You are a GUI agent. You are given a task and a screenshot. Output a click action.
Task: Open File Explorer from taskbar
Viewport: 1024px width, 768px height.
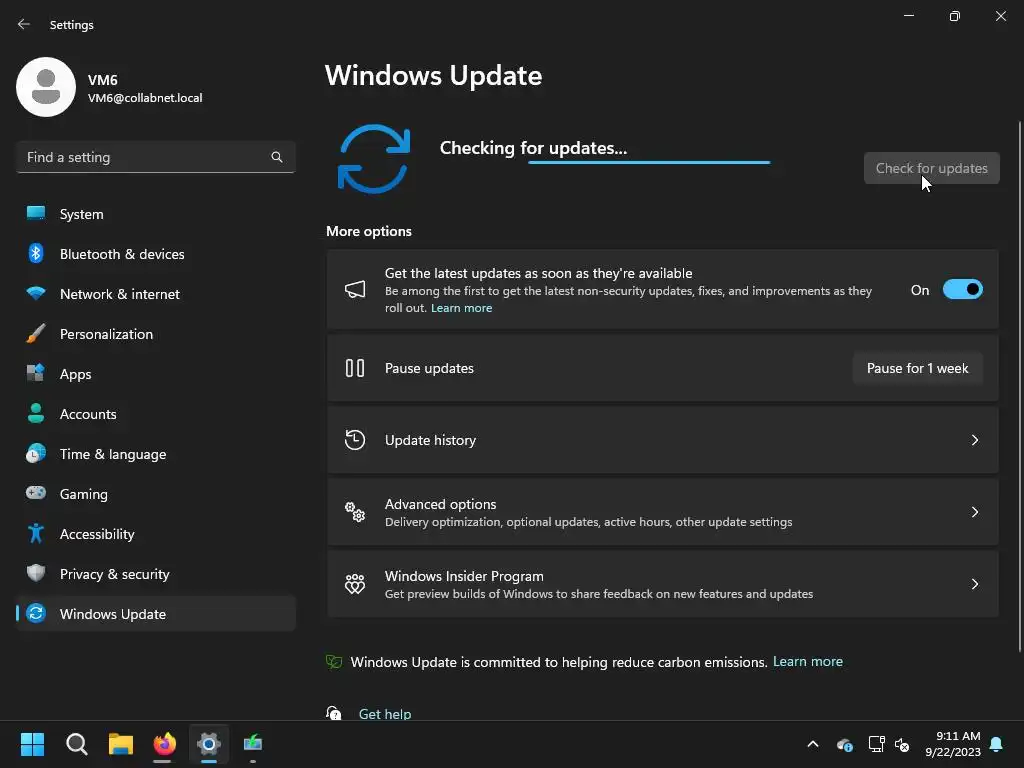[120, 744]
